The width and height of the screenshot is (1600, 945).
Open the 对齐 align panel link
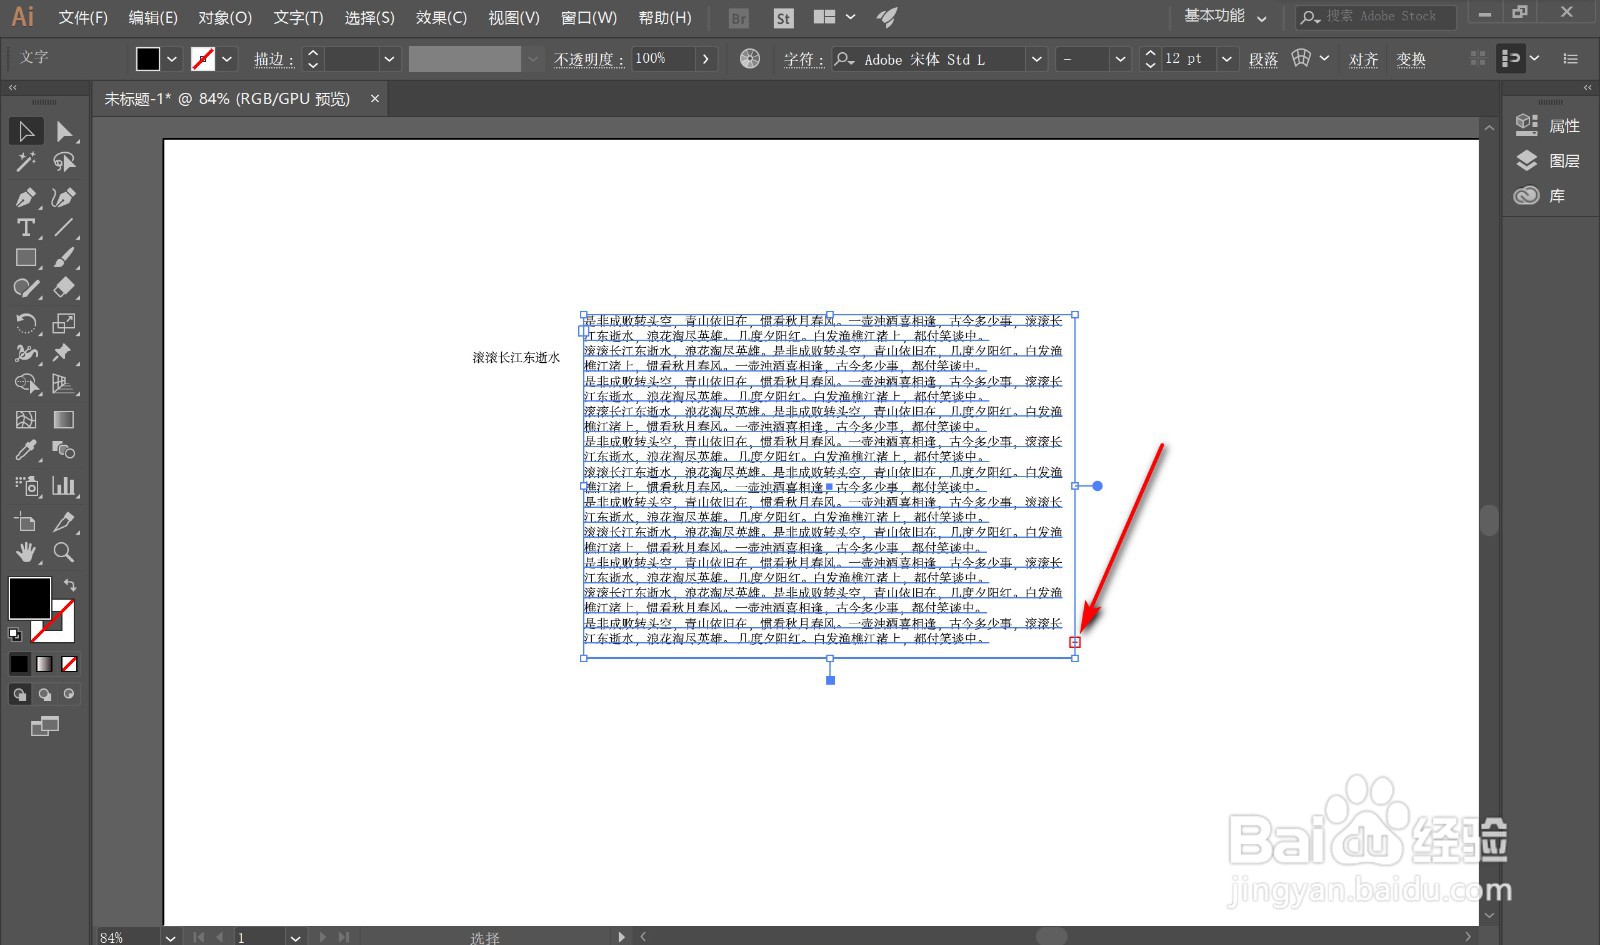pyautogui.click(x=1363, y=59)
